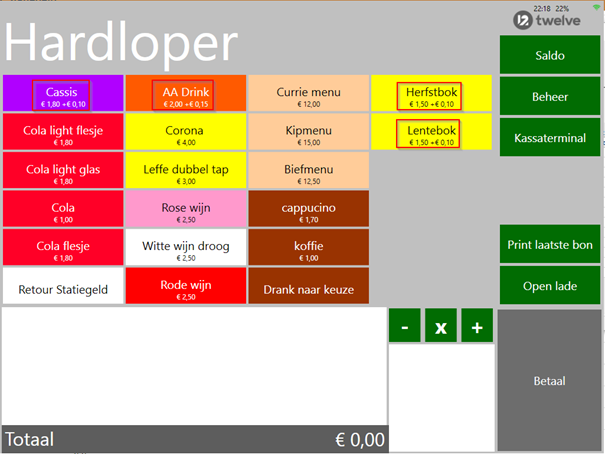Check the Wi-Fi status icon
The width and height of the screenshot is (605, 454).
pyautogui.click(x=598, y=7)
